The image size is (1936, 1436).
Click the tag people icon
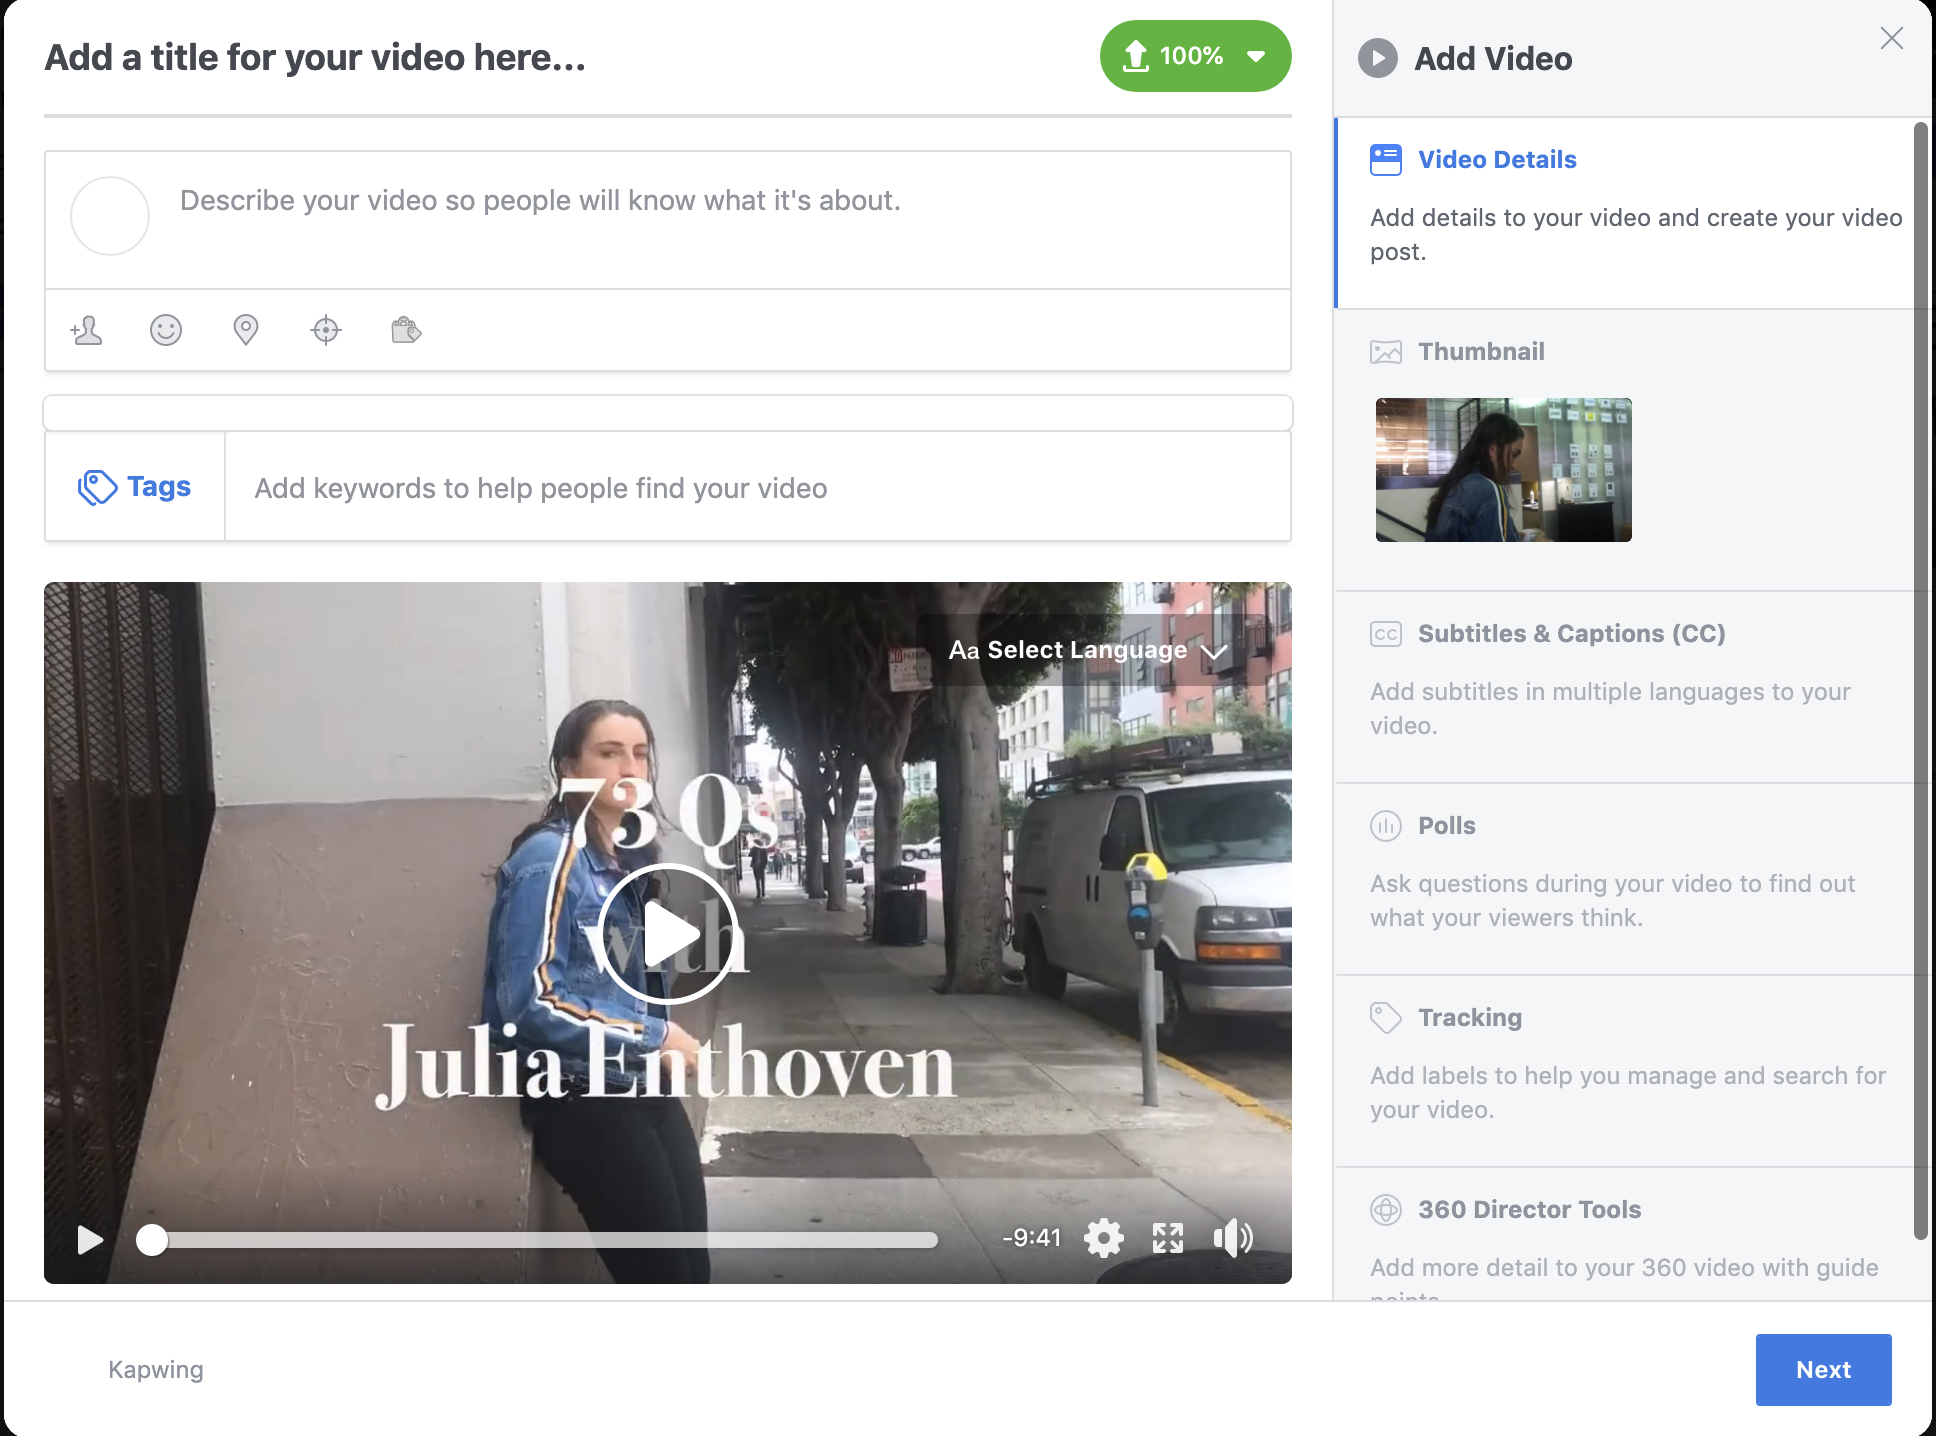[87, 330]
